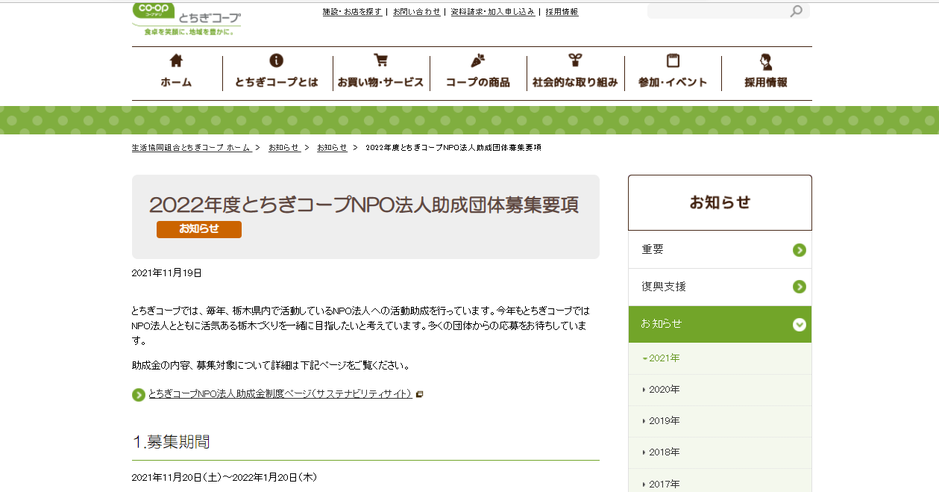Viewport: 939px width, 492px height.
Task: Open the 重要 sidebar category
Action: (720, 250)
